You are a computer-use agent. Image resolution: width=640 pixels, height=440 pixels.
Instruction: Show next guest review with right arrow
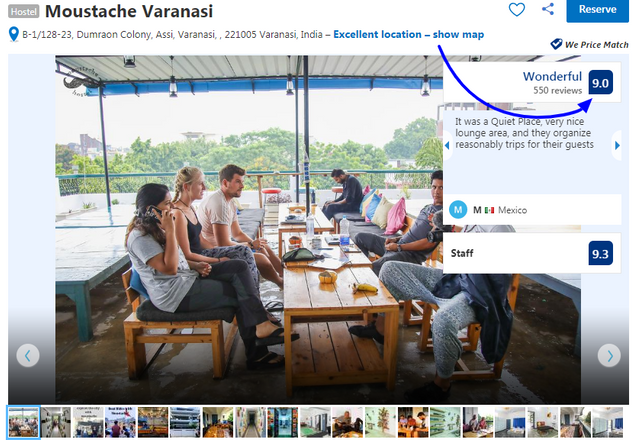tap(617, 145)
